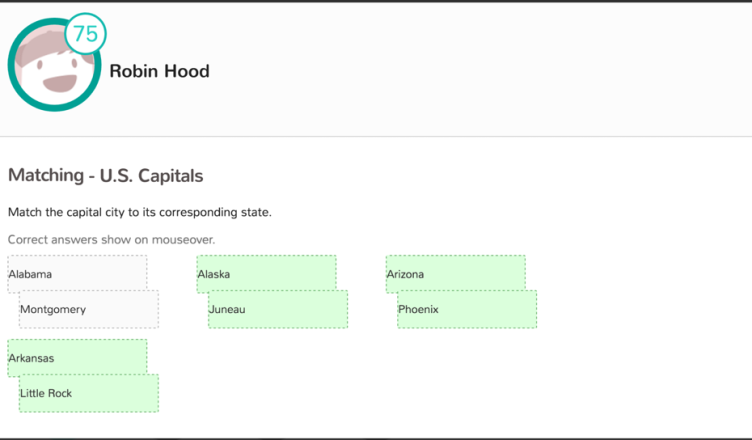This screenshot has width=752, height=440.
Task: Click the word 'mouseover' in the hint
Action: click(183, 239)
